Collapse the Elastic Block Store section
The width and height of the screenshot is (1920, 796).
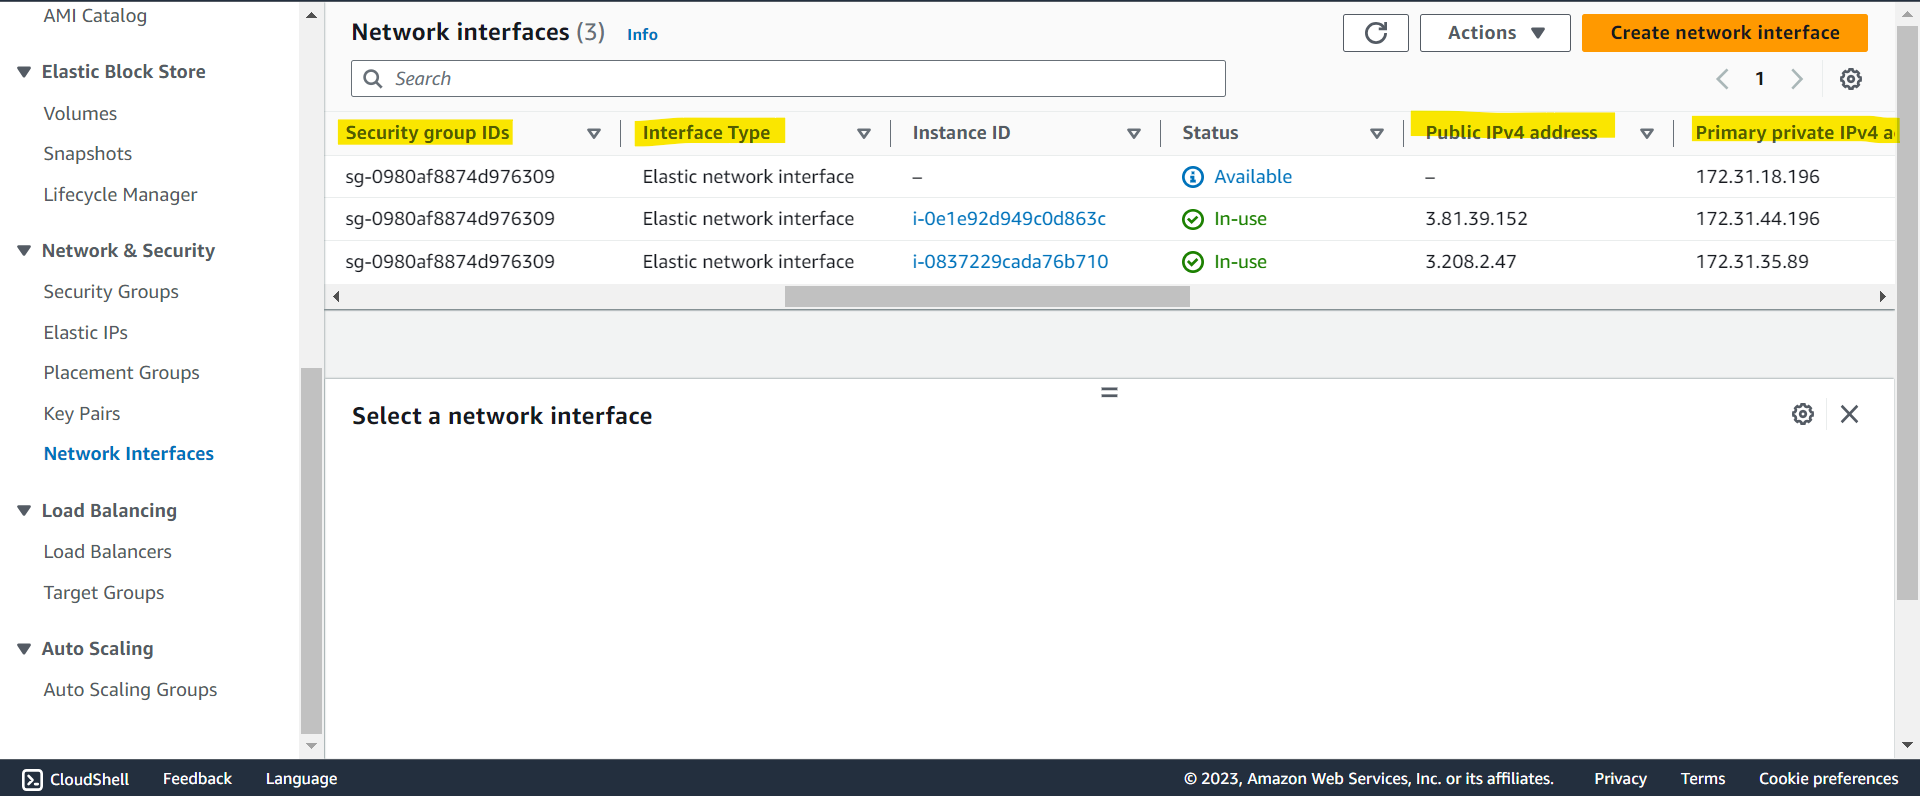[24, 72]
